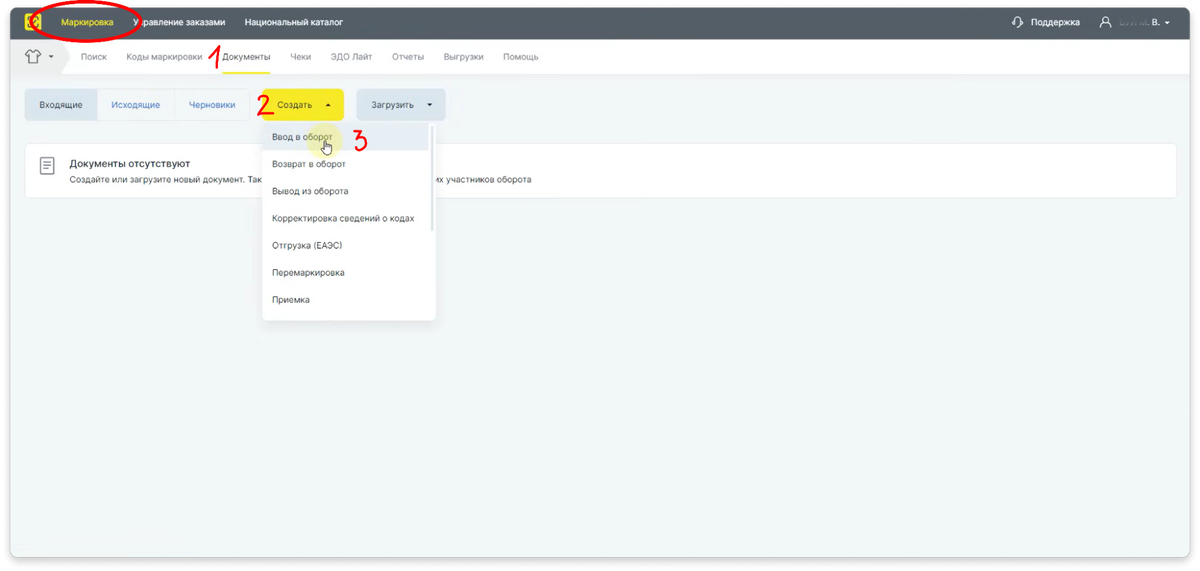The width and height of the screenshot is (1200, 571).
Task: Switch to the Чеки tab
Action: click(301, 57)
